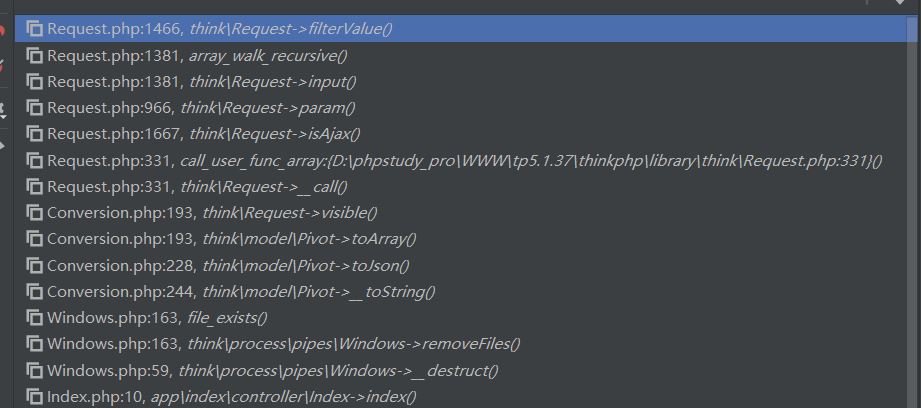Click frame icon beside array_walk_recursive()
921x408 pixels.
35,55
